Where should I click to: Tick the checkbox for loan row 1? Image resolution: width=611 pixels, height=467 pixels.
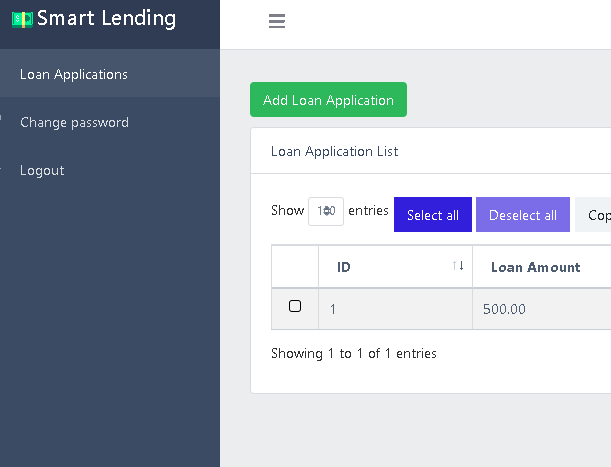pos(295,307)
